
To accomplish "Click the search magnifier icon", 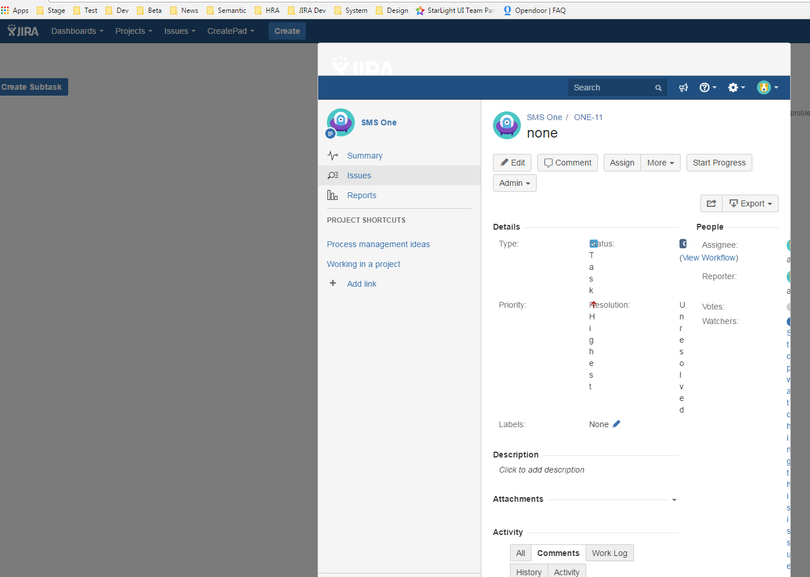I will [658, 88].
